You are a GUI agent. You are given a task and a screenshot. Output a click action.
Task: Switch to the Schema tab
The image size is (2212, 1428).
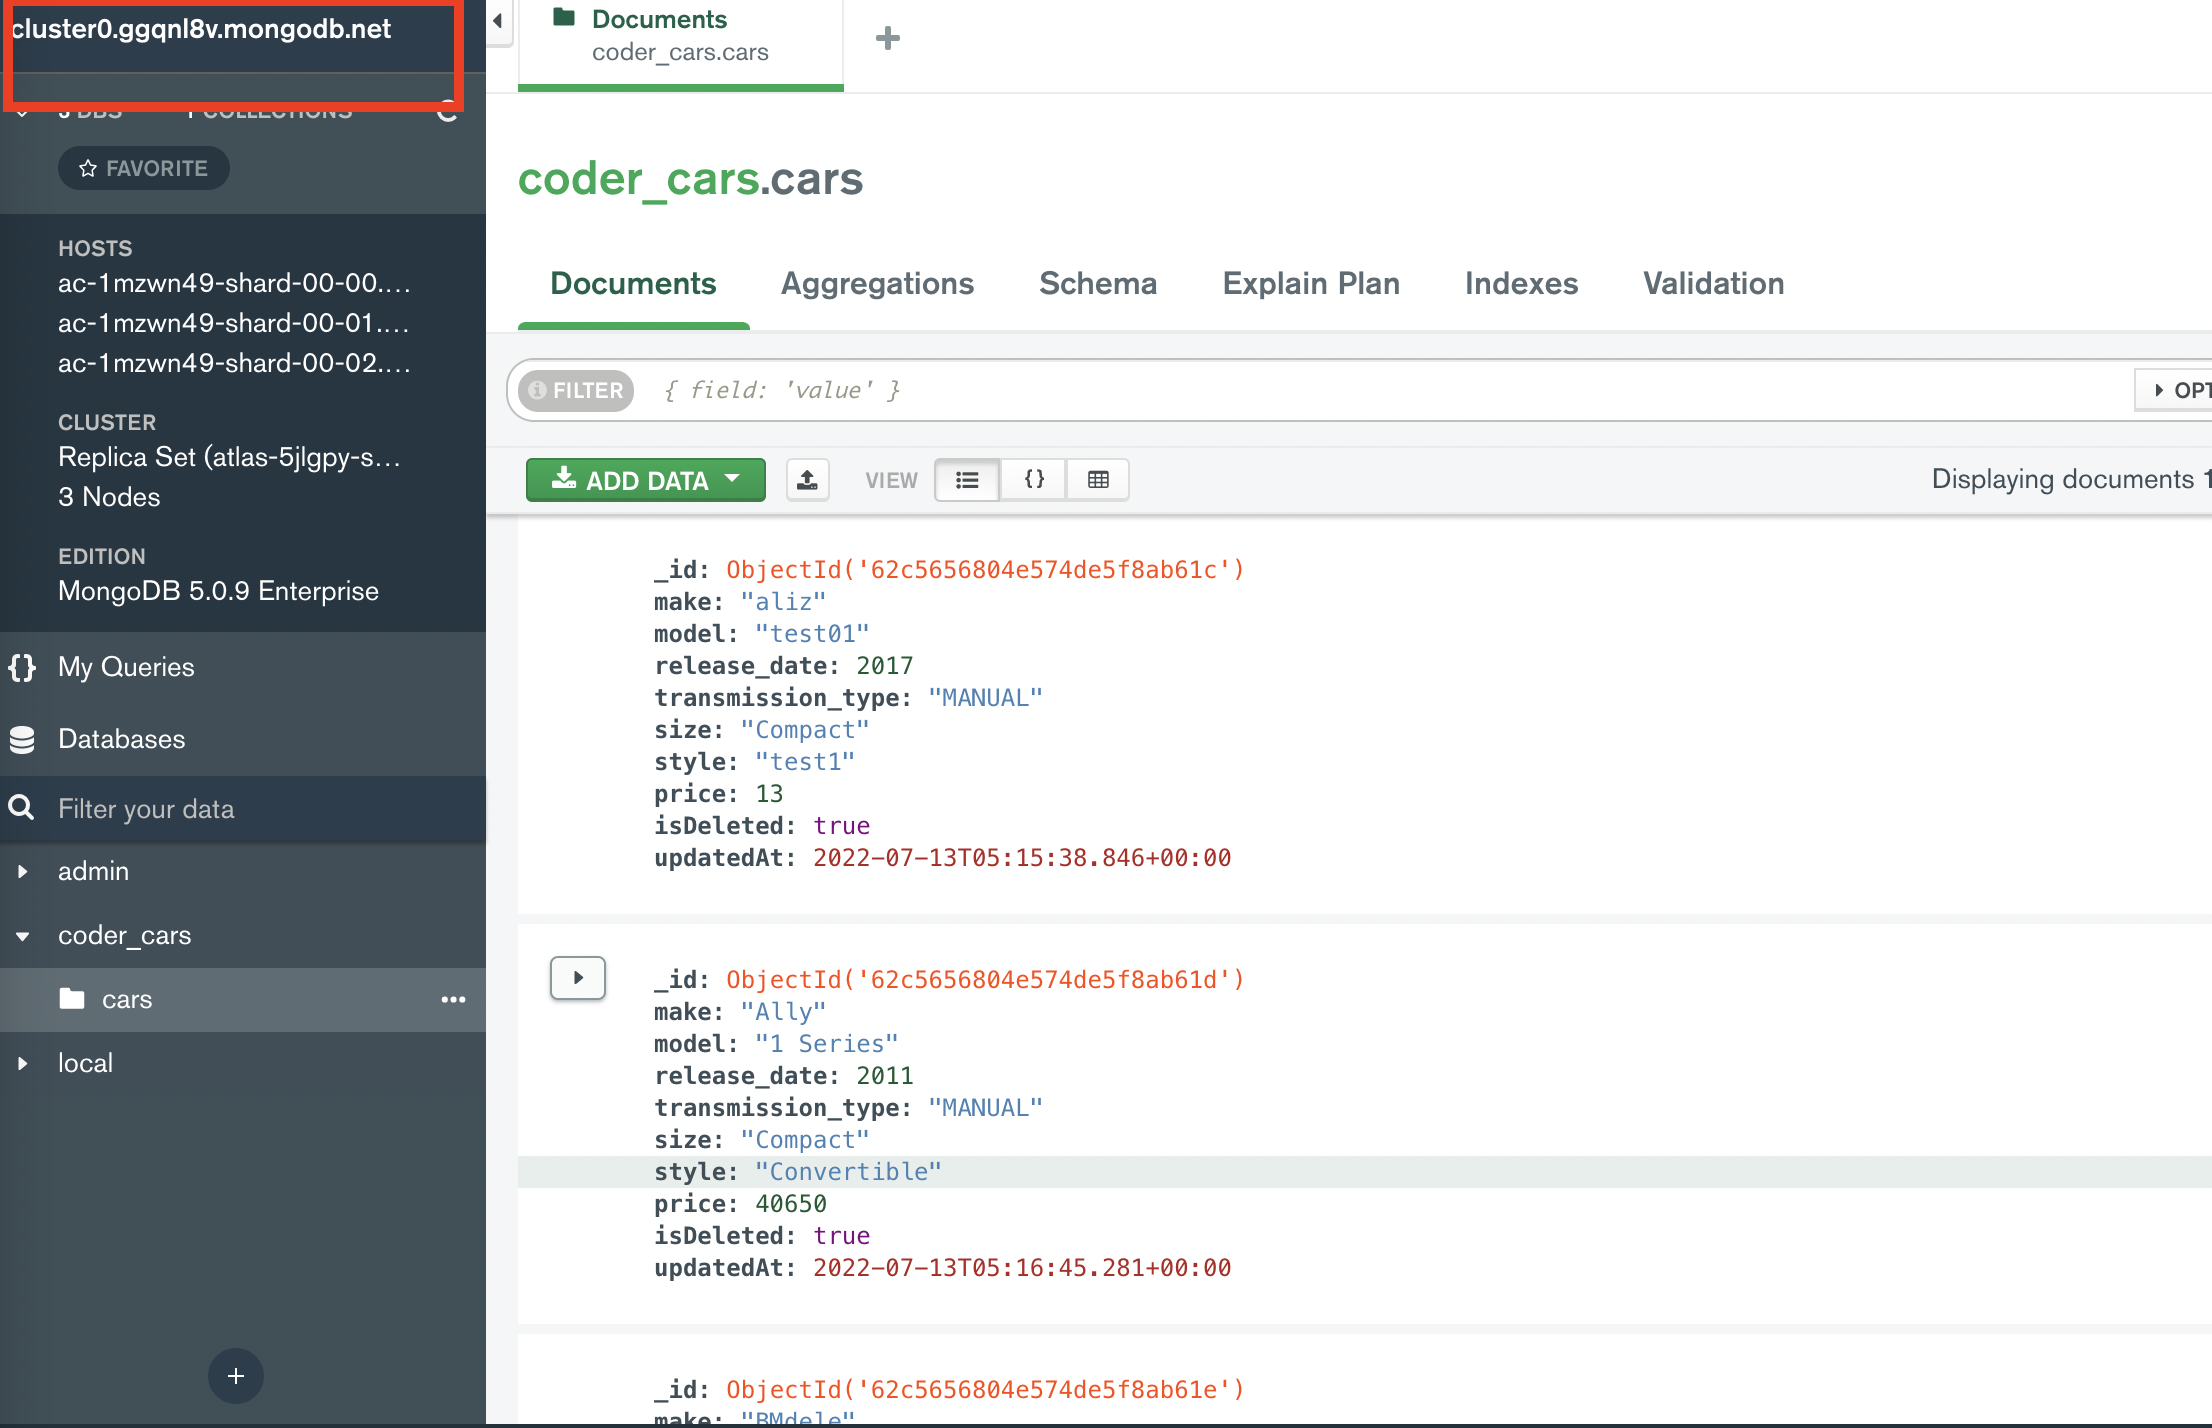click(1098, 283)
